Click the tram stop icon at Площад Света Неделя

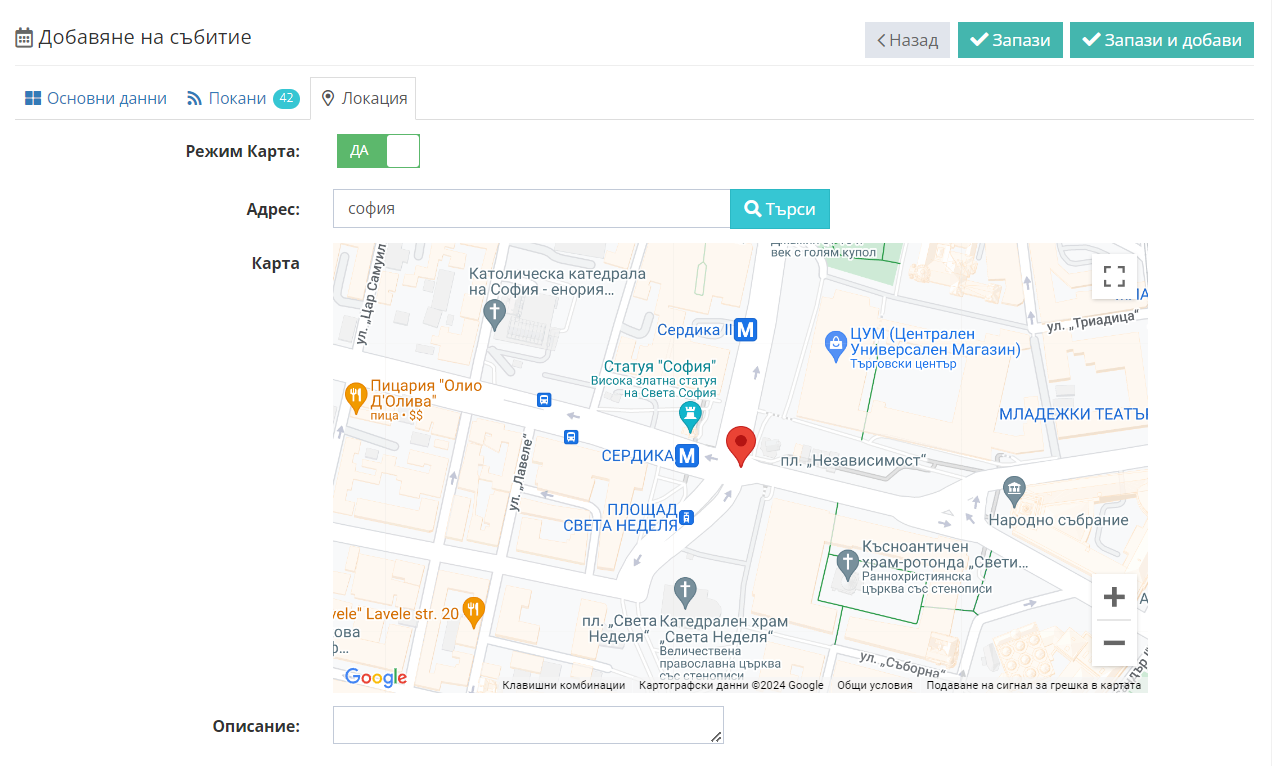pyautogui.click(x=687, y=517)
